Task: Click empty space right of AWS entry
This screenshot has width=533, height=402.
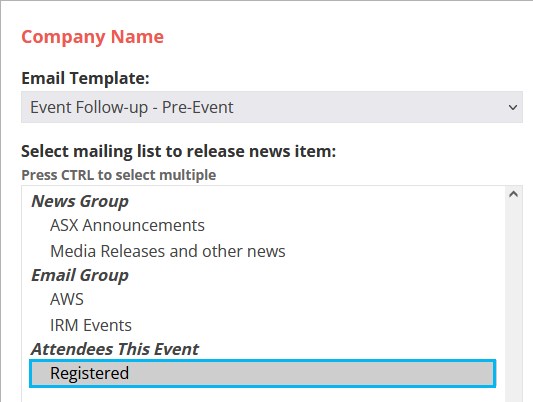Action: (292, 299)
